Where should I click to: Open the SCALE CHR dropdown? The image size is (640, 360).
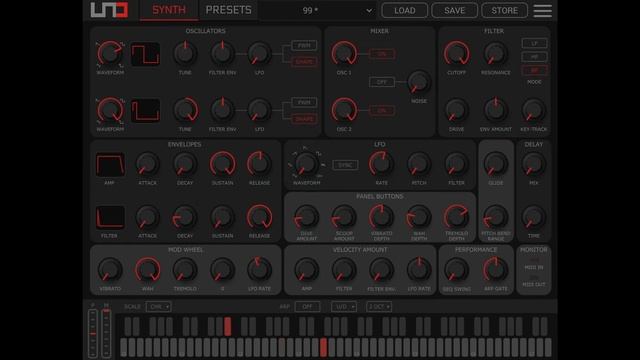pos(158,307)
